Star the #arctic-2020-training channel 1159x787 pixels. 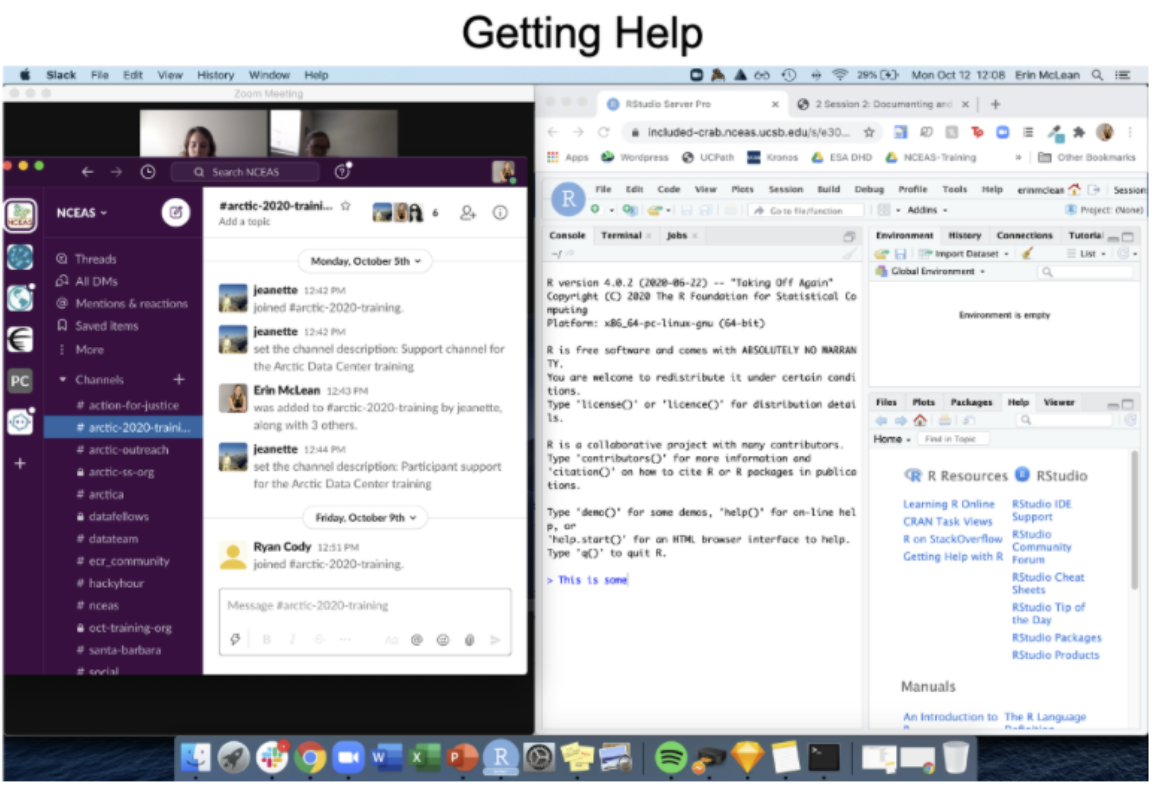coord(345,206)
